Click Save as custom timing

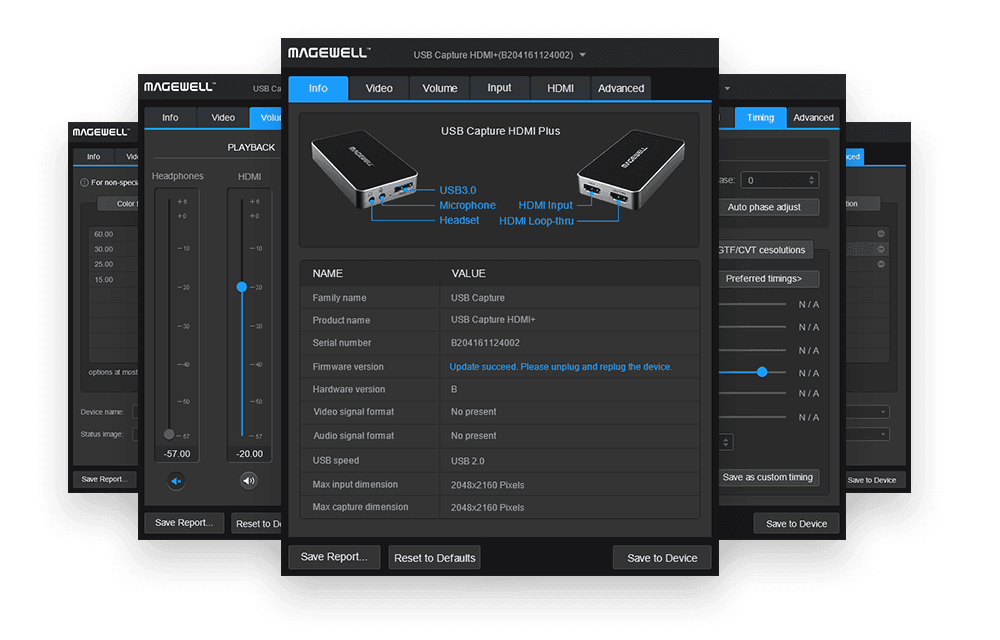click(x=768, y=477)
